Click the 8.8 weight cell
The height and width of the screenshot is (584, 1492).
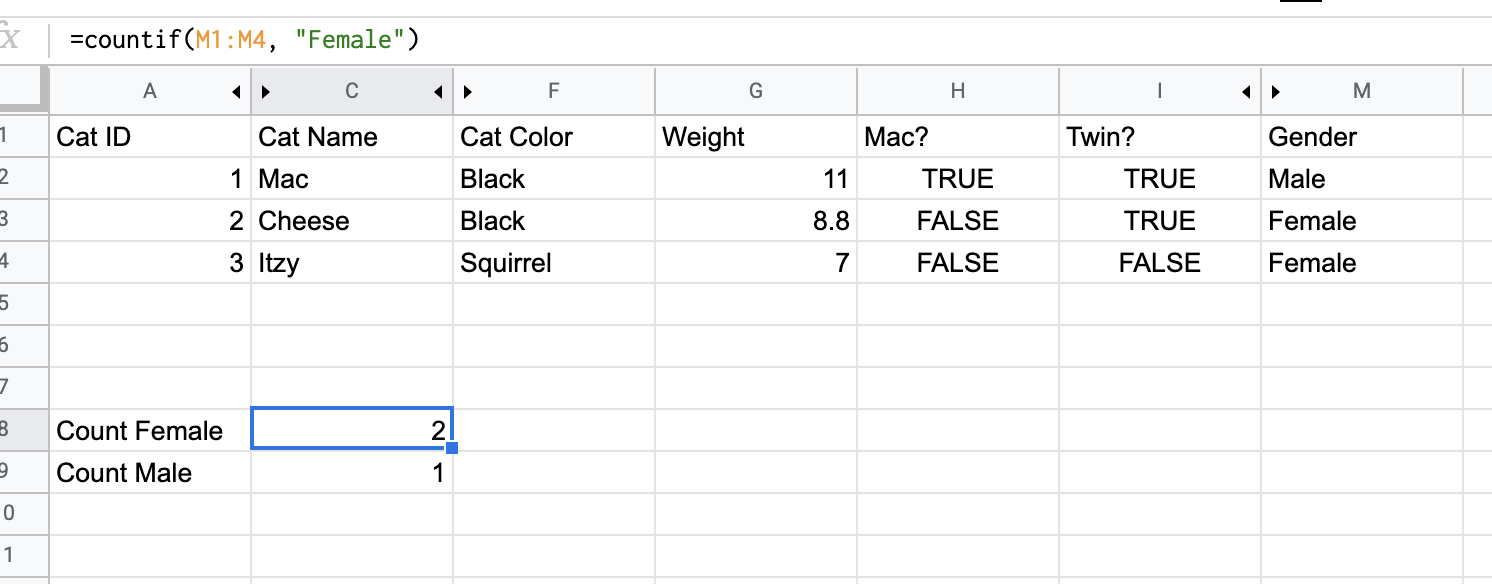[x=756, y=220]
